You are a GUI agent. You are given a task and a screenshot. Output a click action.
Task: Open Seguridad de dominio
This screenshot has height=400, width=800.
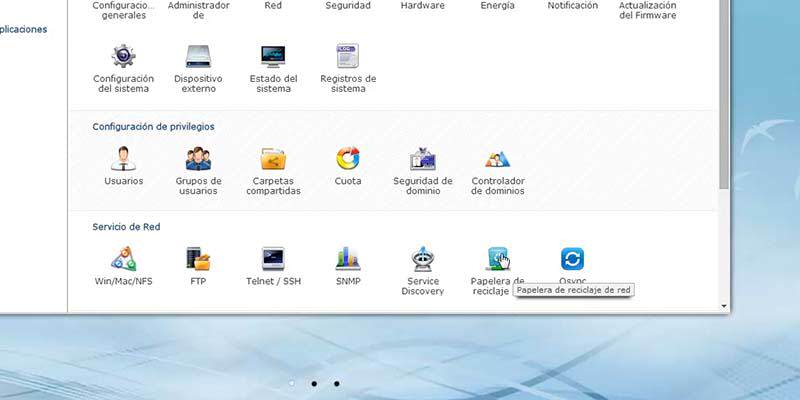click(x=422, y=159)
